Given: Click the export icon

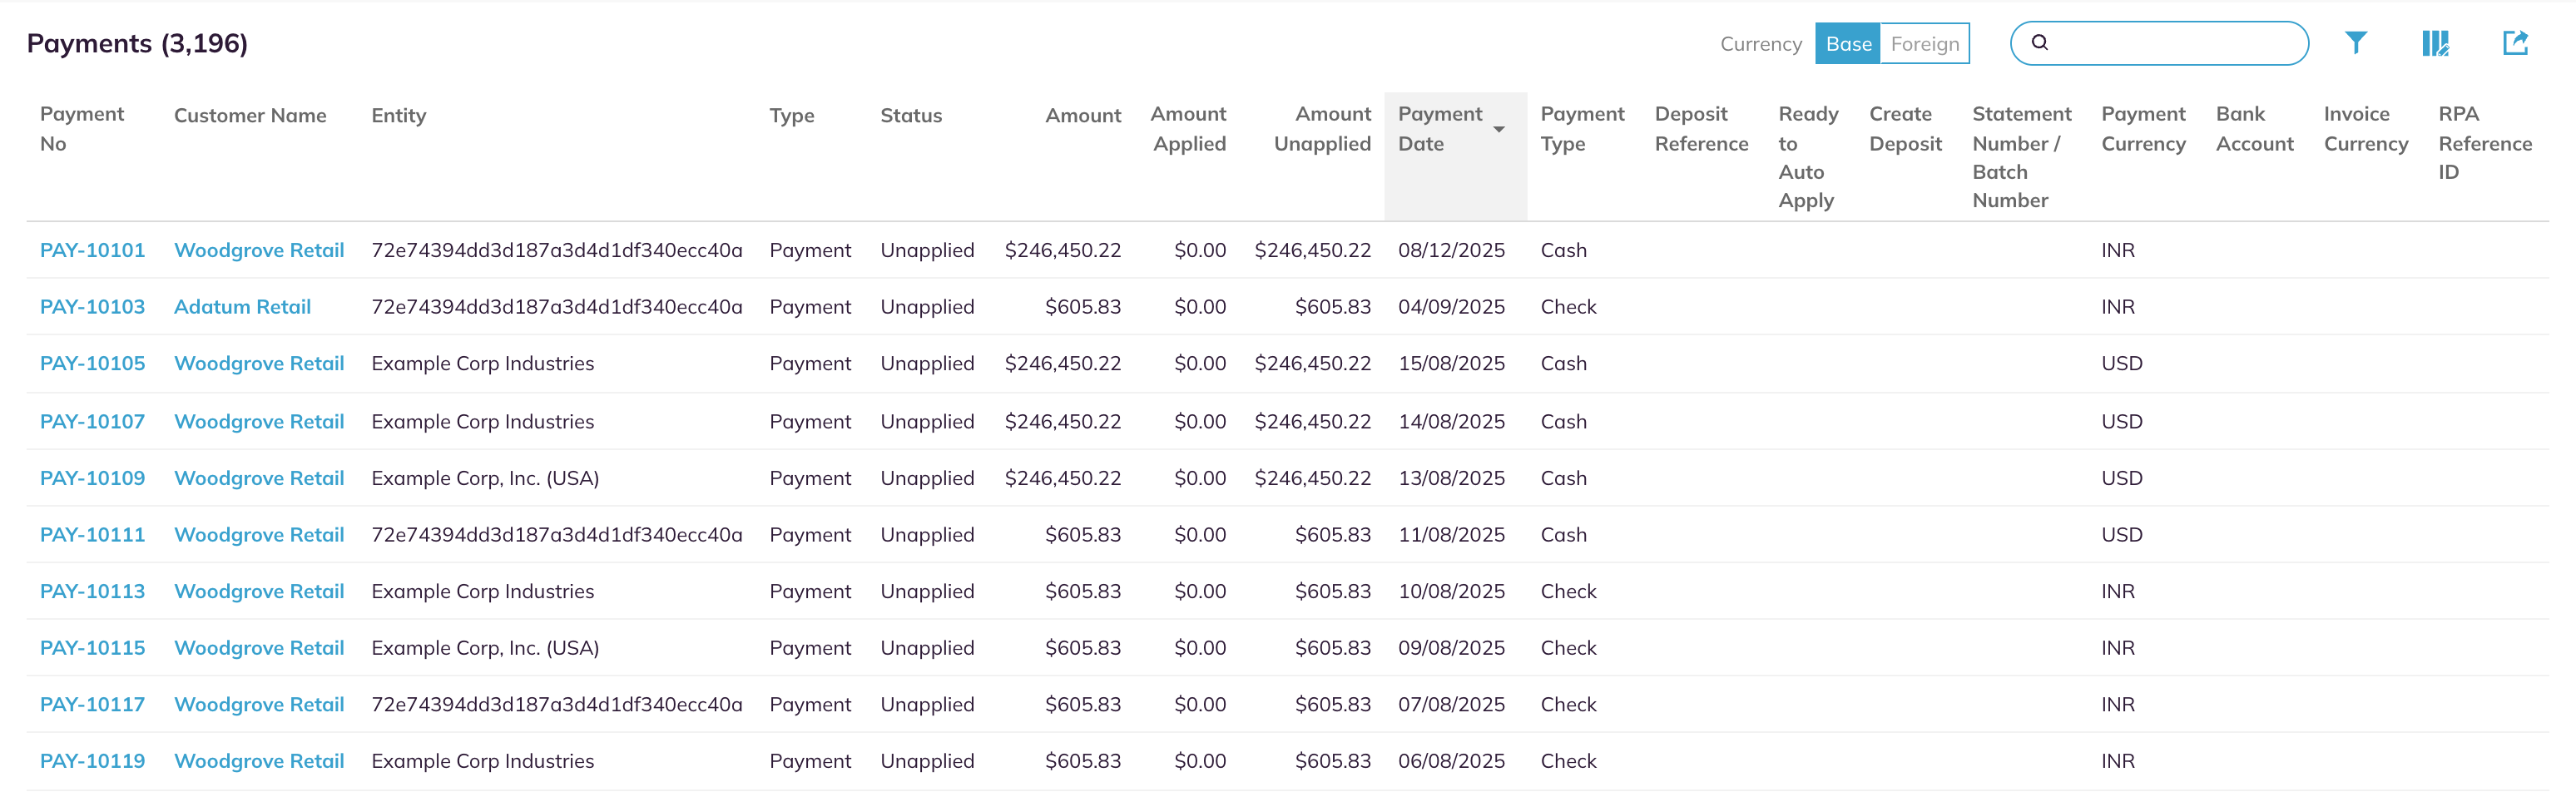Looking at the screenshot, I should click(2515, 43).
